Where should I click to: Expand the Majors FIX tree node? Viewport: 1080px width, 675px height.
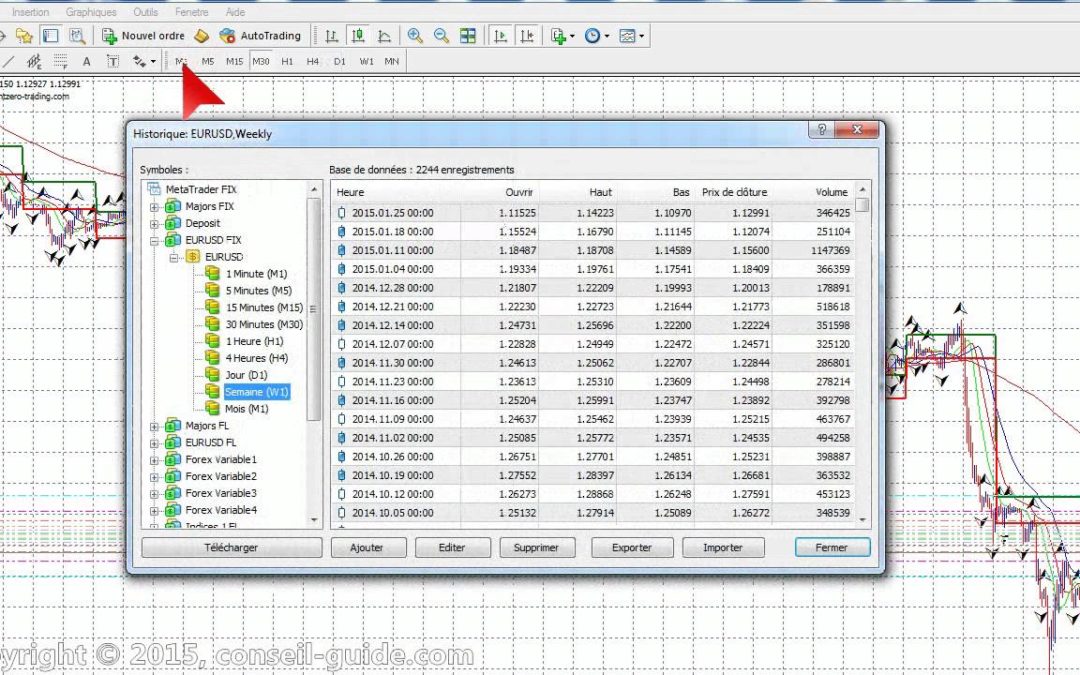pyautogui.click(x=155, y=207)
